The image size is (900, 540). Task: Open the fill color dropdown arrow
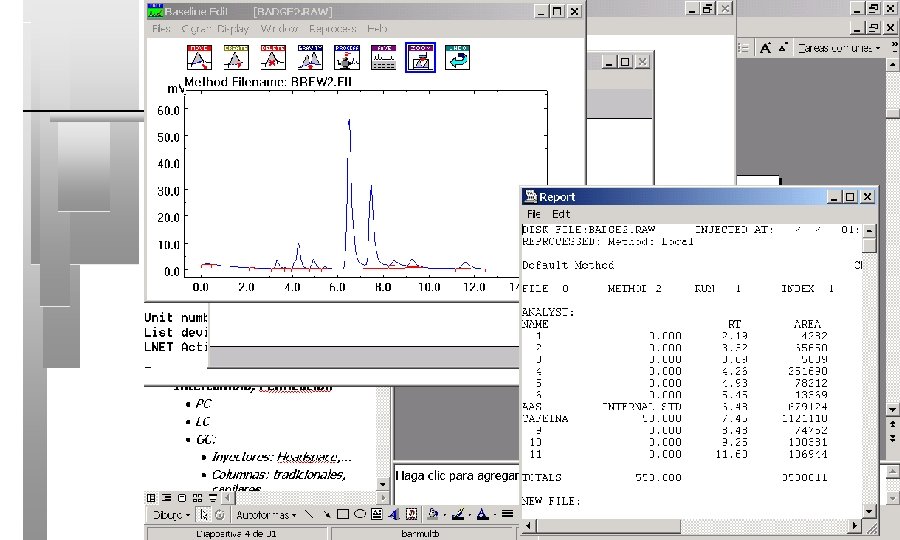(444, 515)
